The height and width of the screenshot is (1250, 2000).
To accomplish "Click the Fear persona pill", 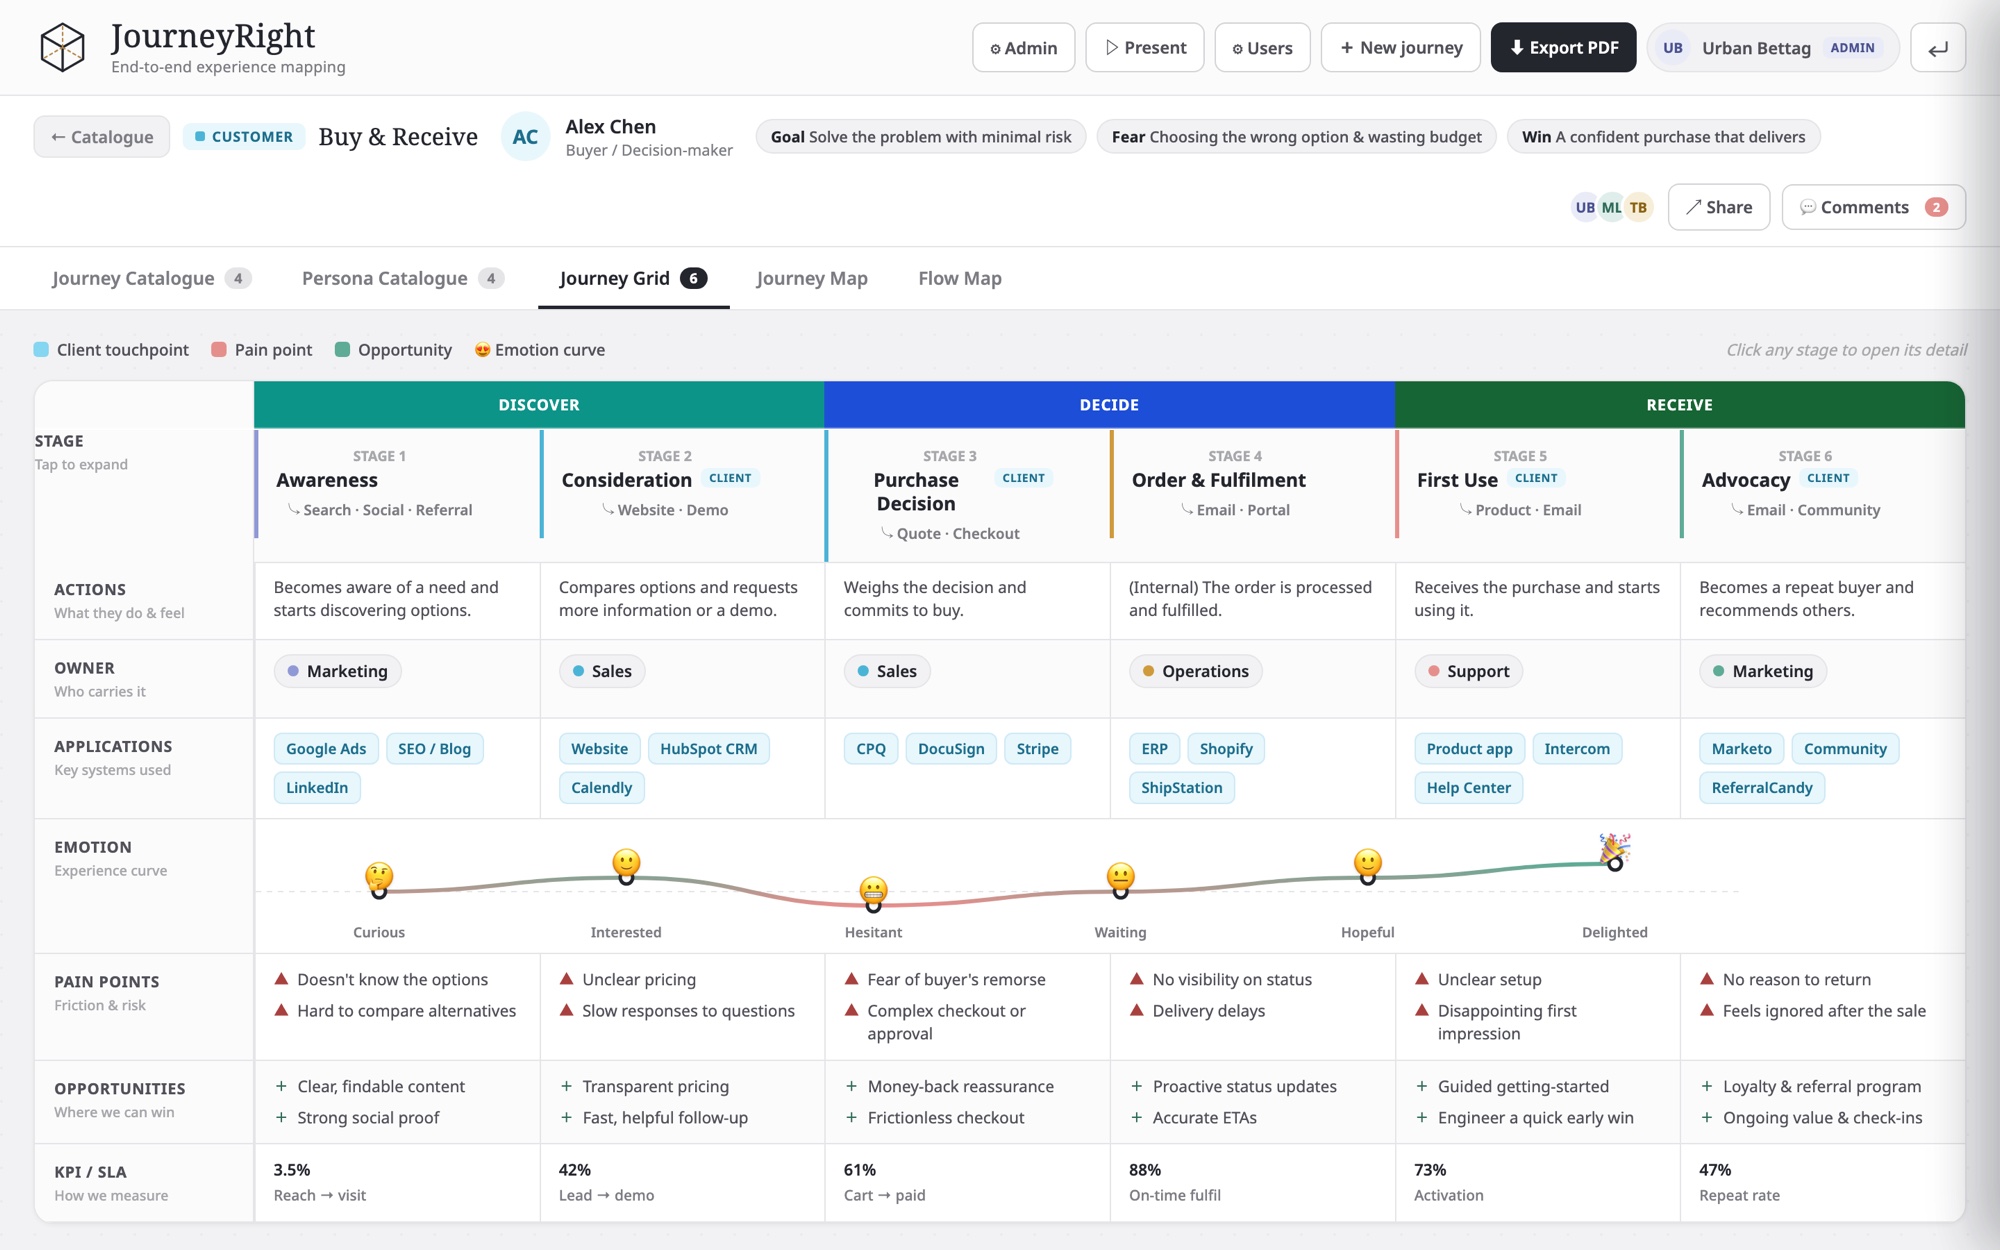I will click(1296, 137).
